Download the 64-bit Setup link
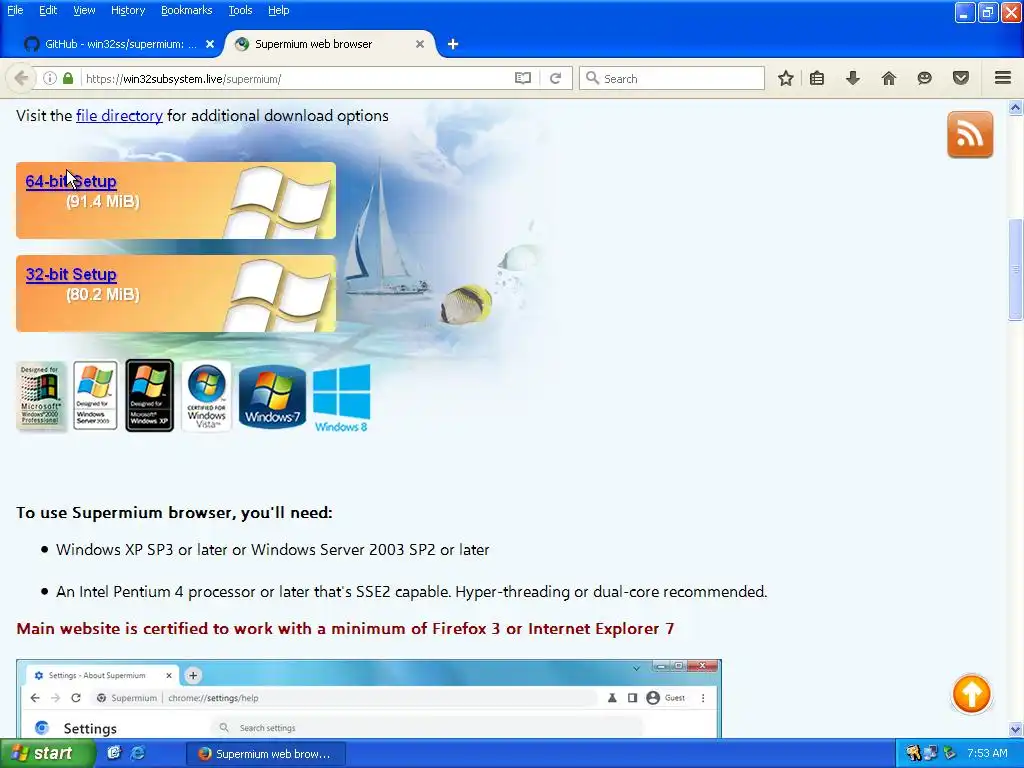 71,181
